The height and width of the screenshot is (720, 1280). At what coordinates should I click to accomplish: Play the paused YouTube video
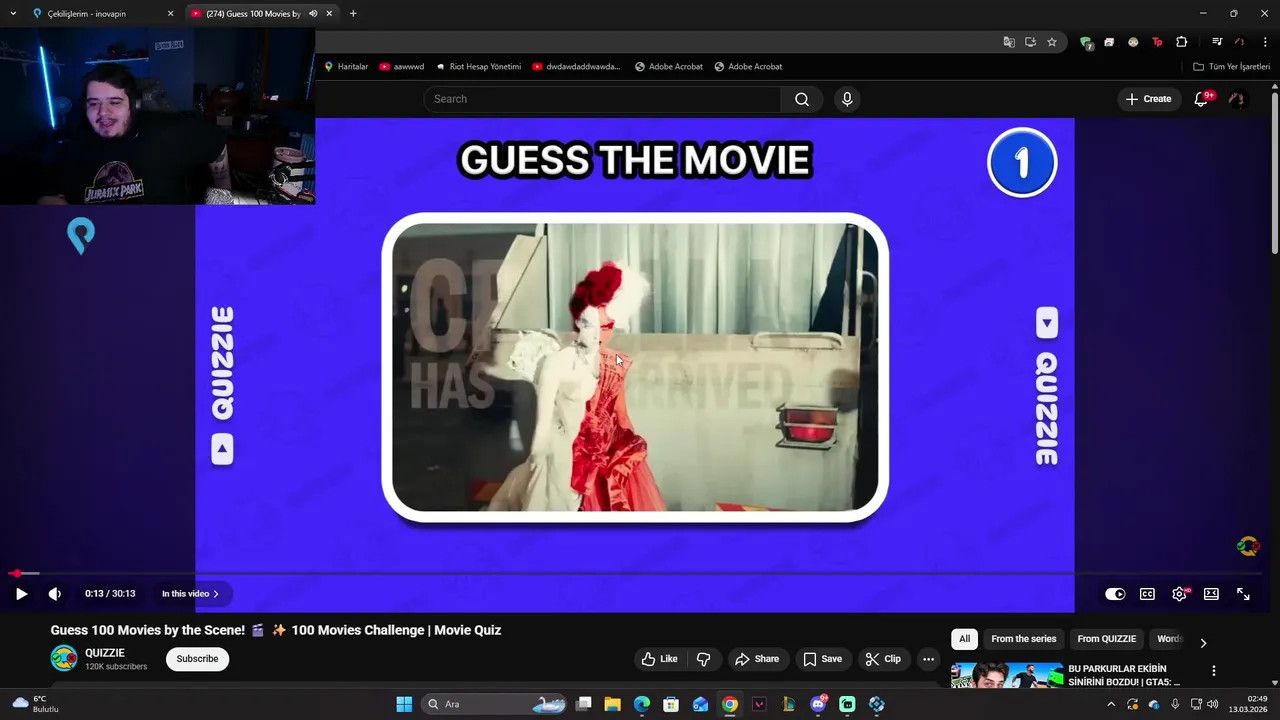coord(21,594)
